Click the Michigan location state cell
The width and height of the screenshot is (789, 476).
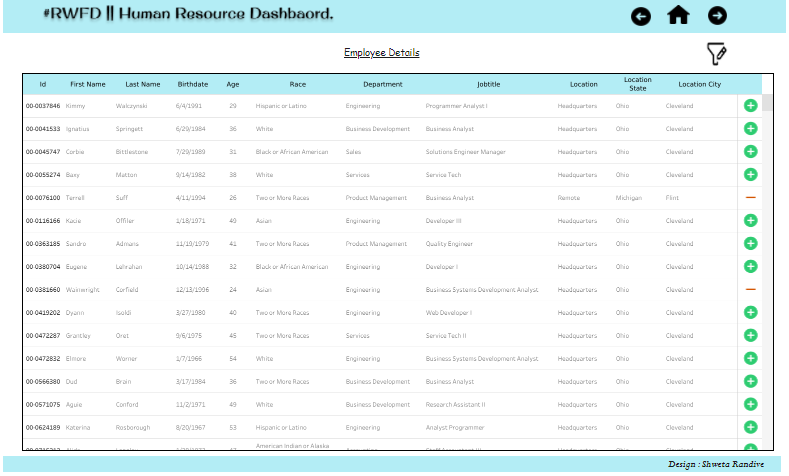click(628, 198)
